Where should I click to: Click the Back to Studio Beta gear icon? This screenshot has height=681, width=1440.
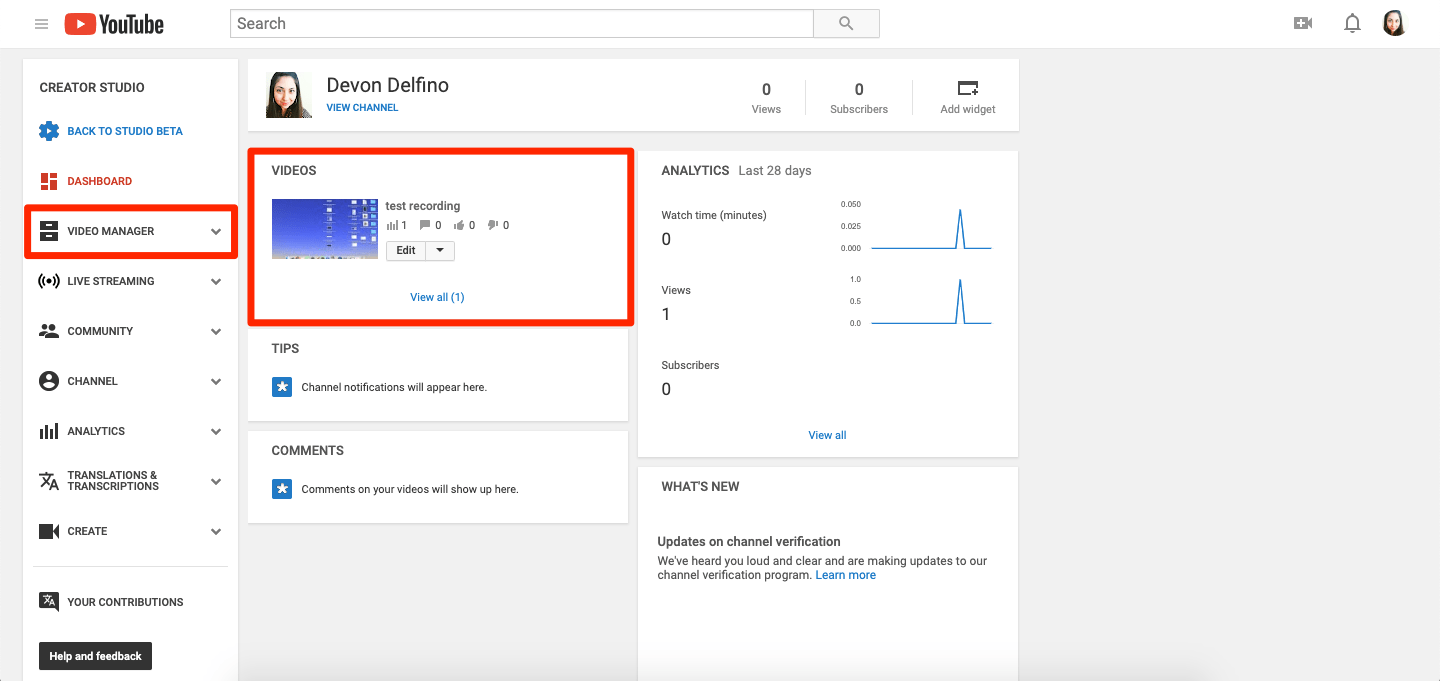click(x=49, y=131)
